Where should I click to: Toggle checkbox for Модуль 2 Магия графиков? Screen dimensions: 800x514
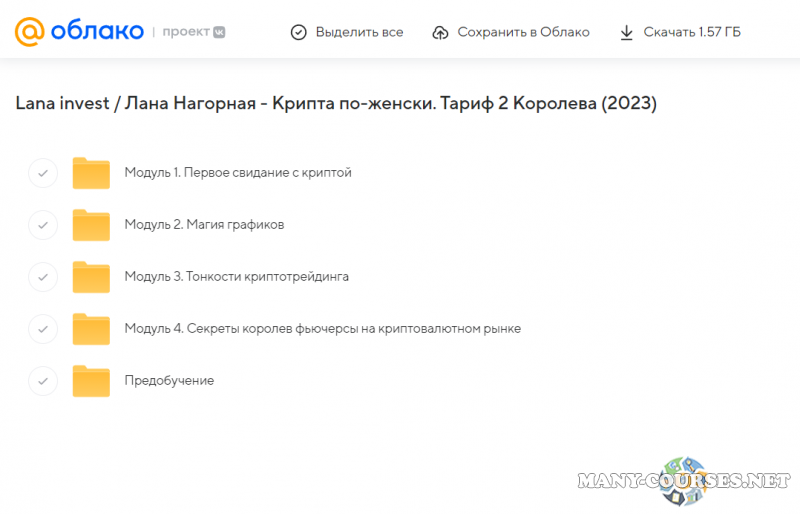[x=43, y=225]
